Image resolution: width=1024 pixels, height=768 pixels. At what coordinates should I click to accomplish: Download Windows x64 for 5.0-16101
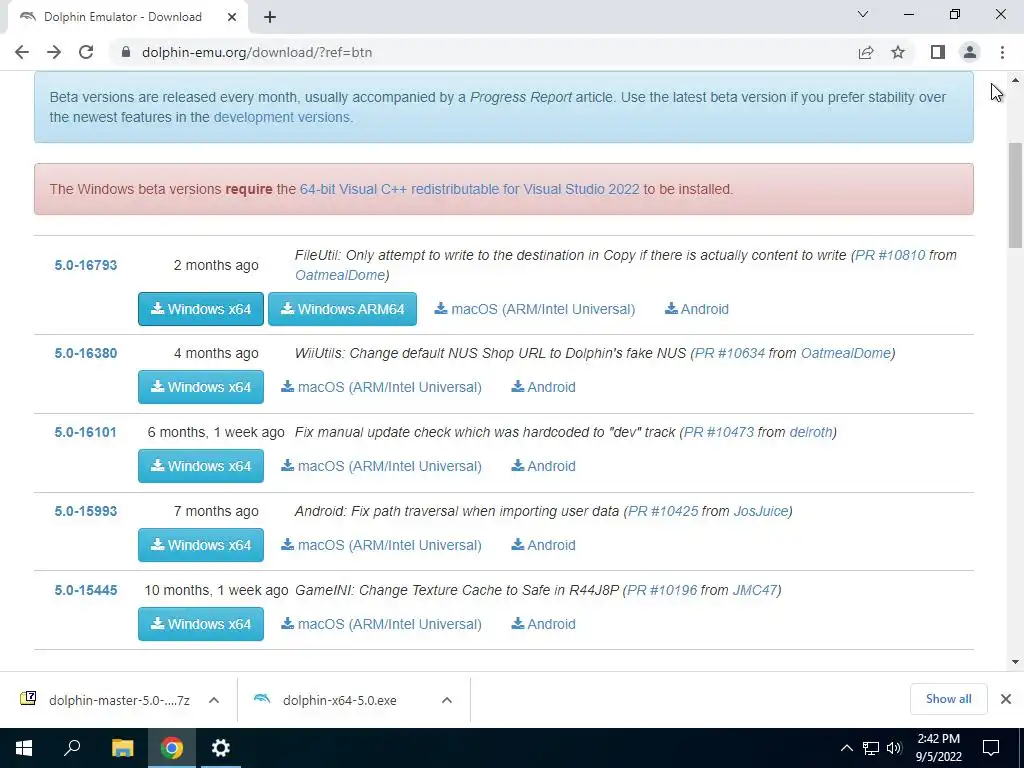pos(200,466)
